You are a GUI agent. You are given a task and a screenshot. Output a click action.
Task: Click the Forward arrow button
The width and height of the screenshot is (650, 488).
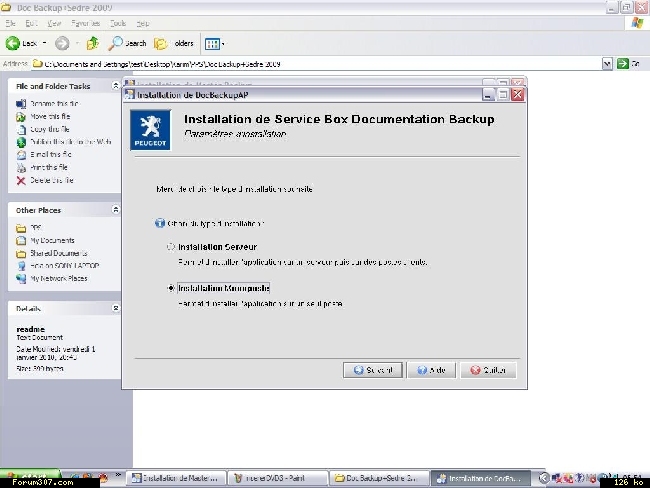tap(62, 43)
